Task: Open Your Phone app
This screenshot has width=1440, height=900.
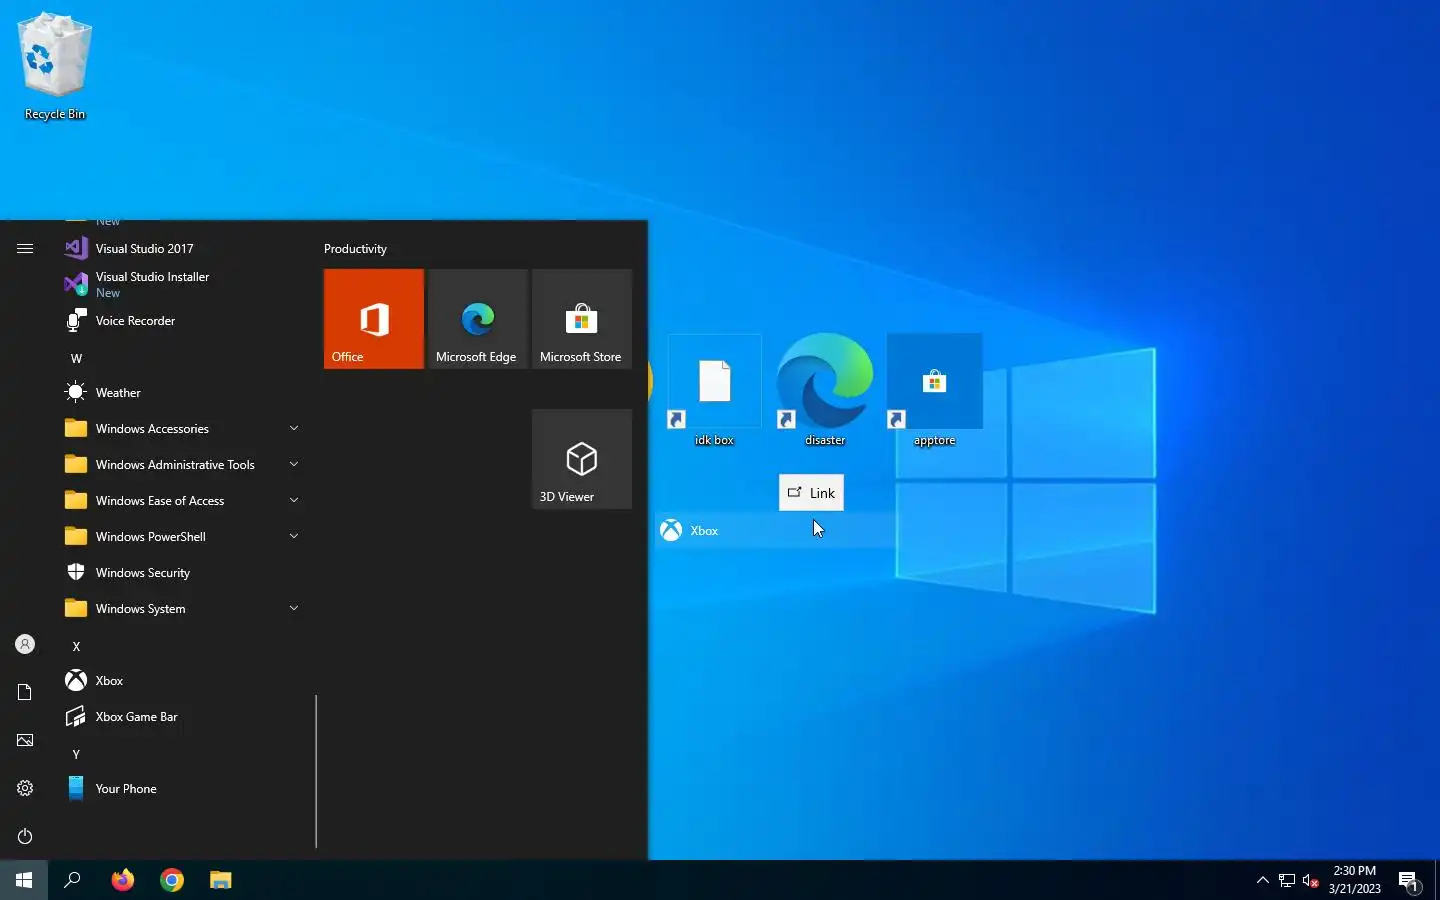Action: (x=184, y=788)
